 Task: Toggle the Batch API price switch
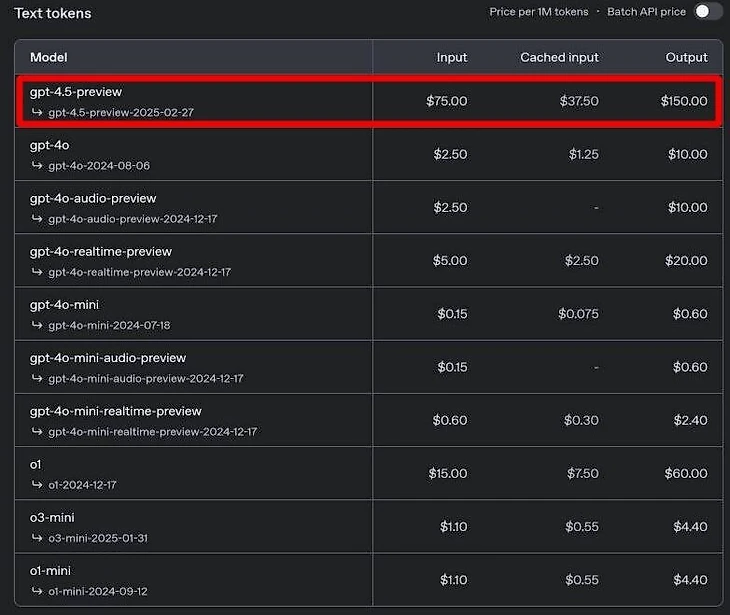(708, 12)
